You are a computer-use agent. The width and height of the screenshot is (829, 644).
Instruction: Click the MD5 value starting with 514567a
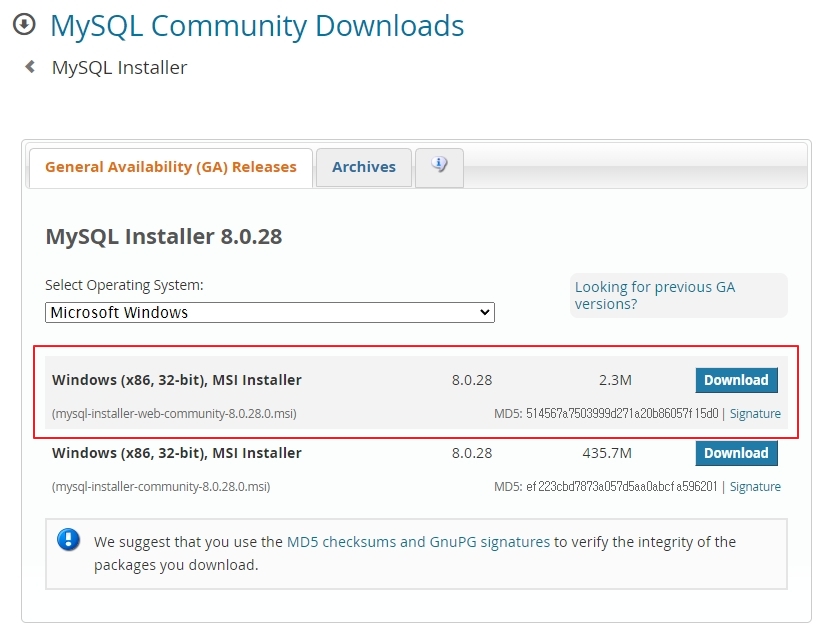(x=622, y=413)
